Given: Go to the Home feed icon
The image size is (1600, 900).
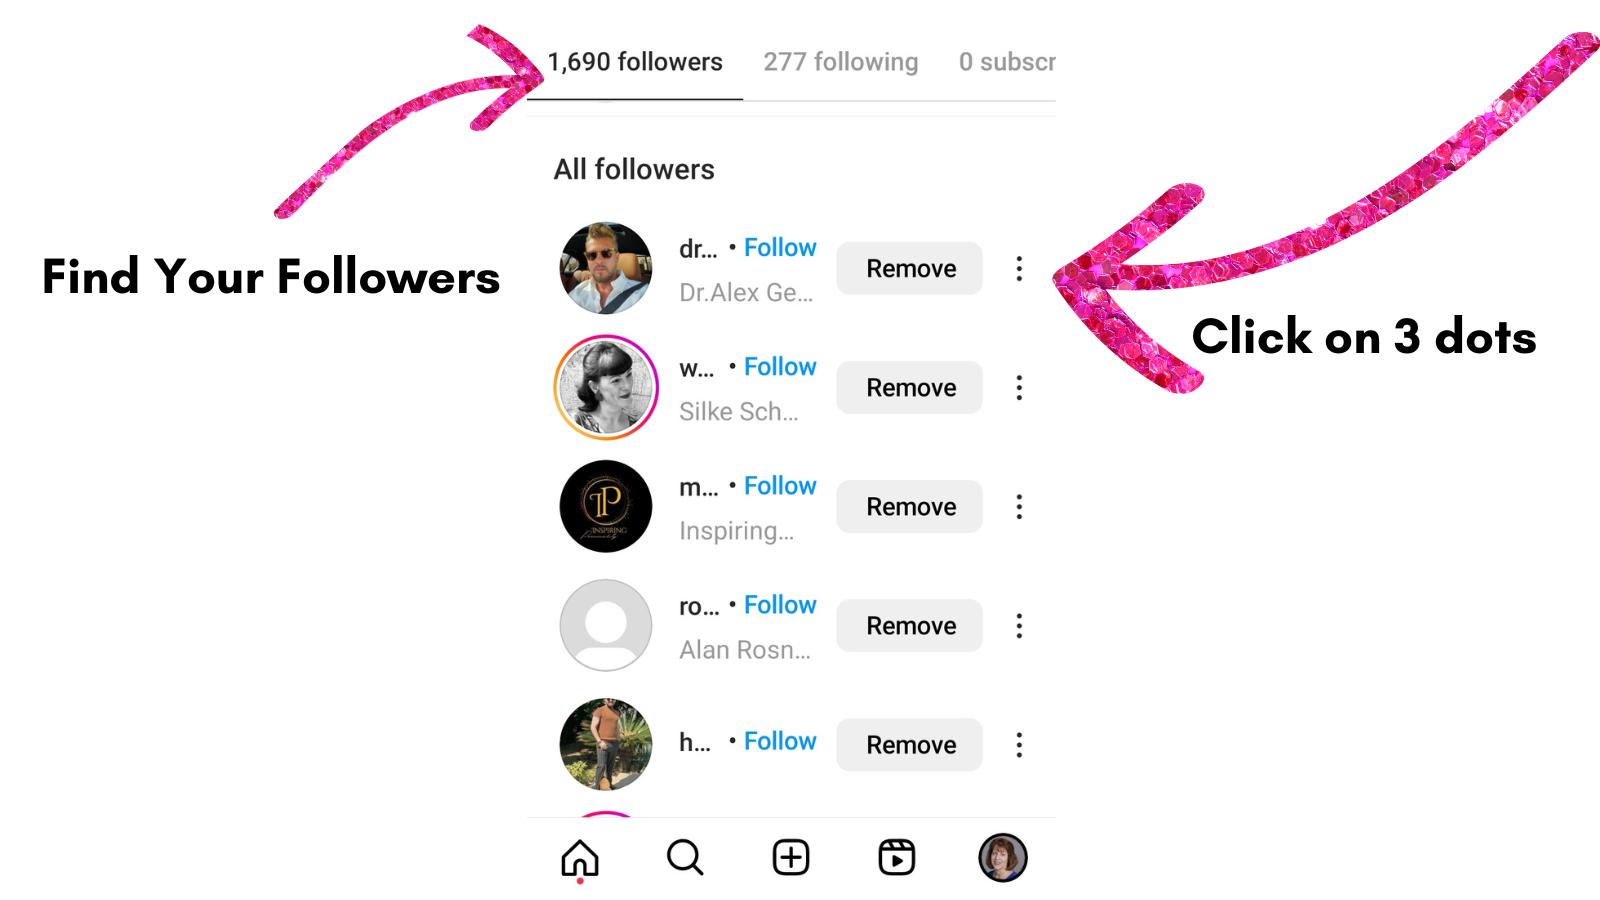Looking at the screenshot, I should [x=580, y=858].
